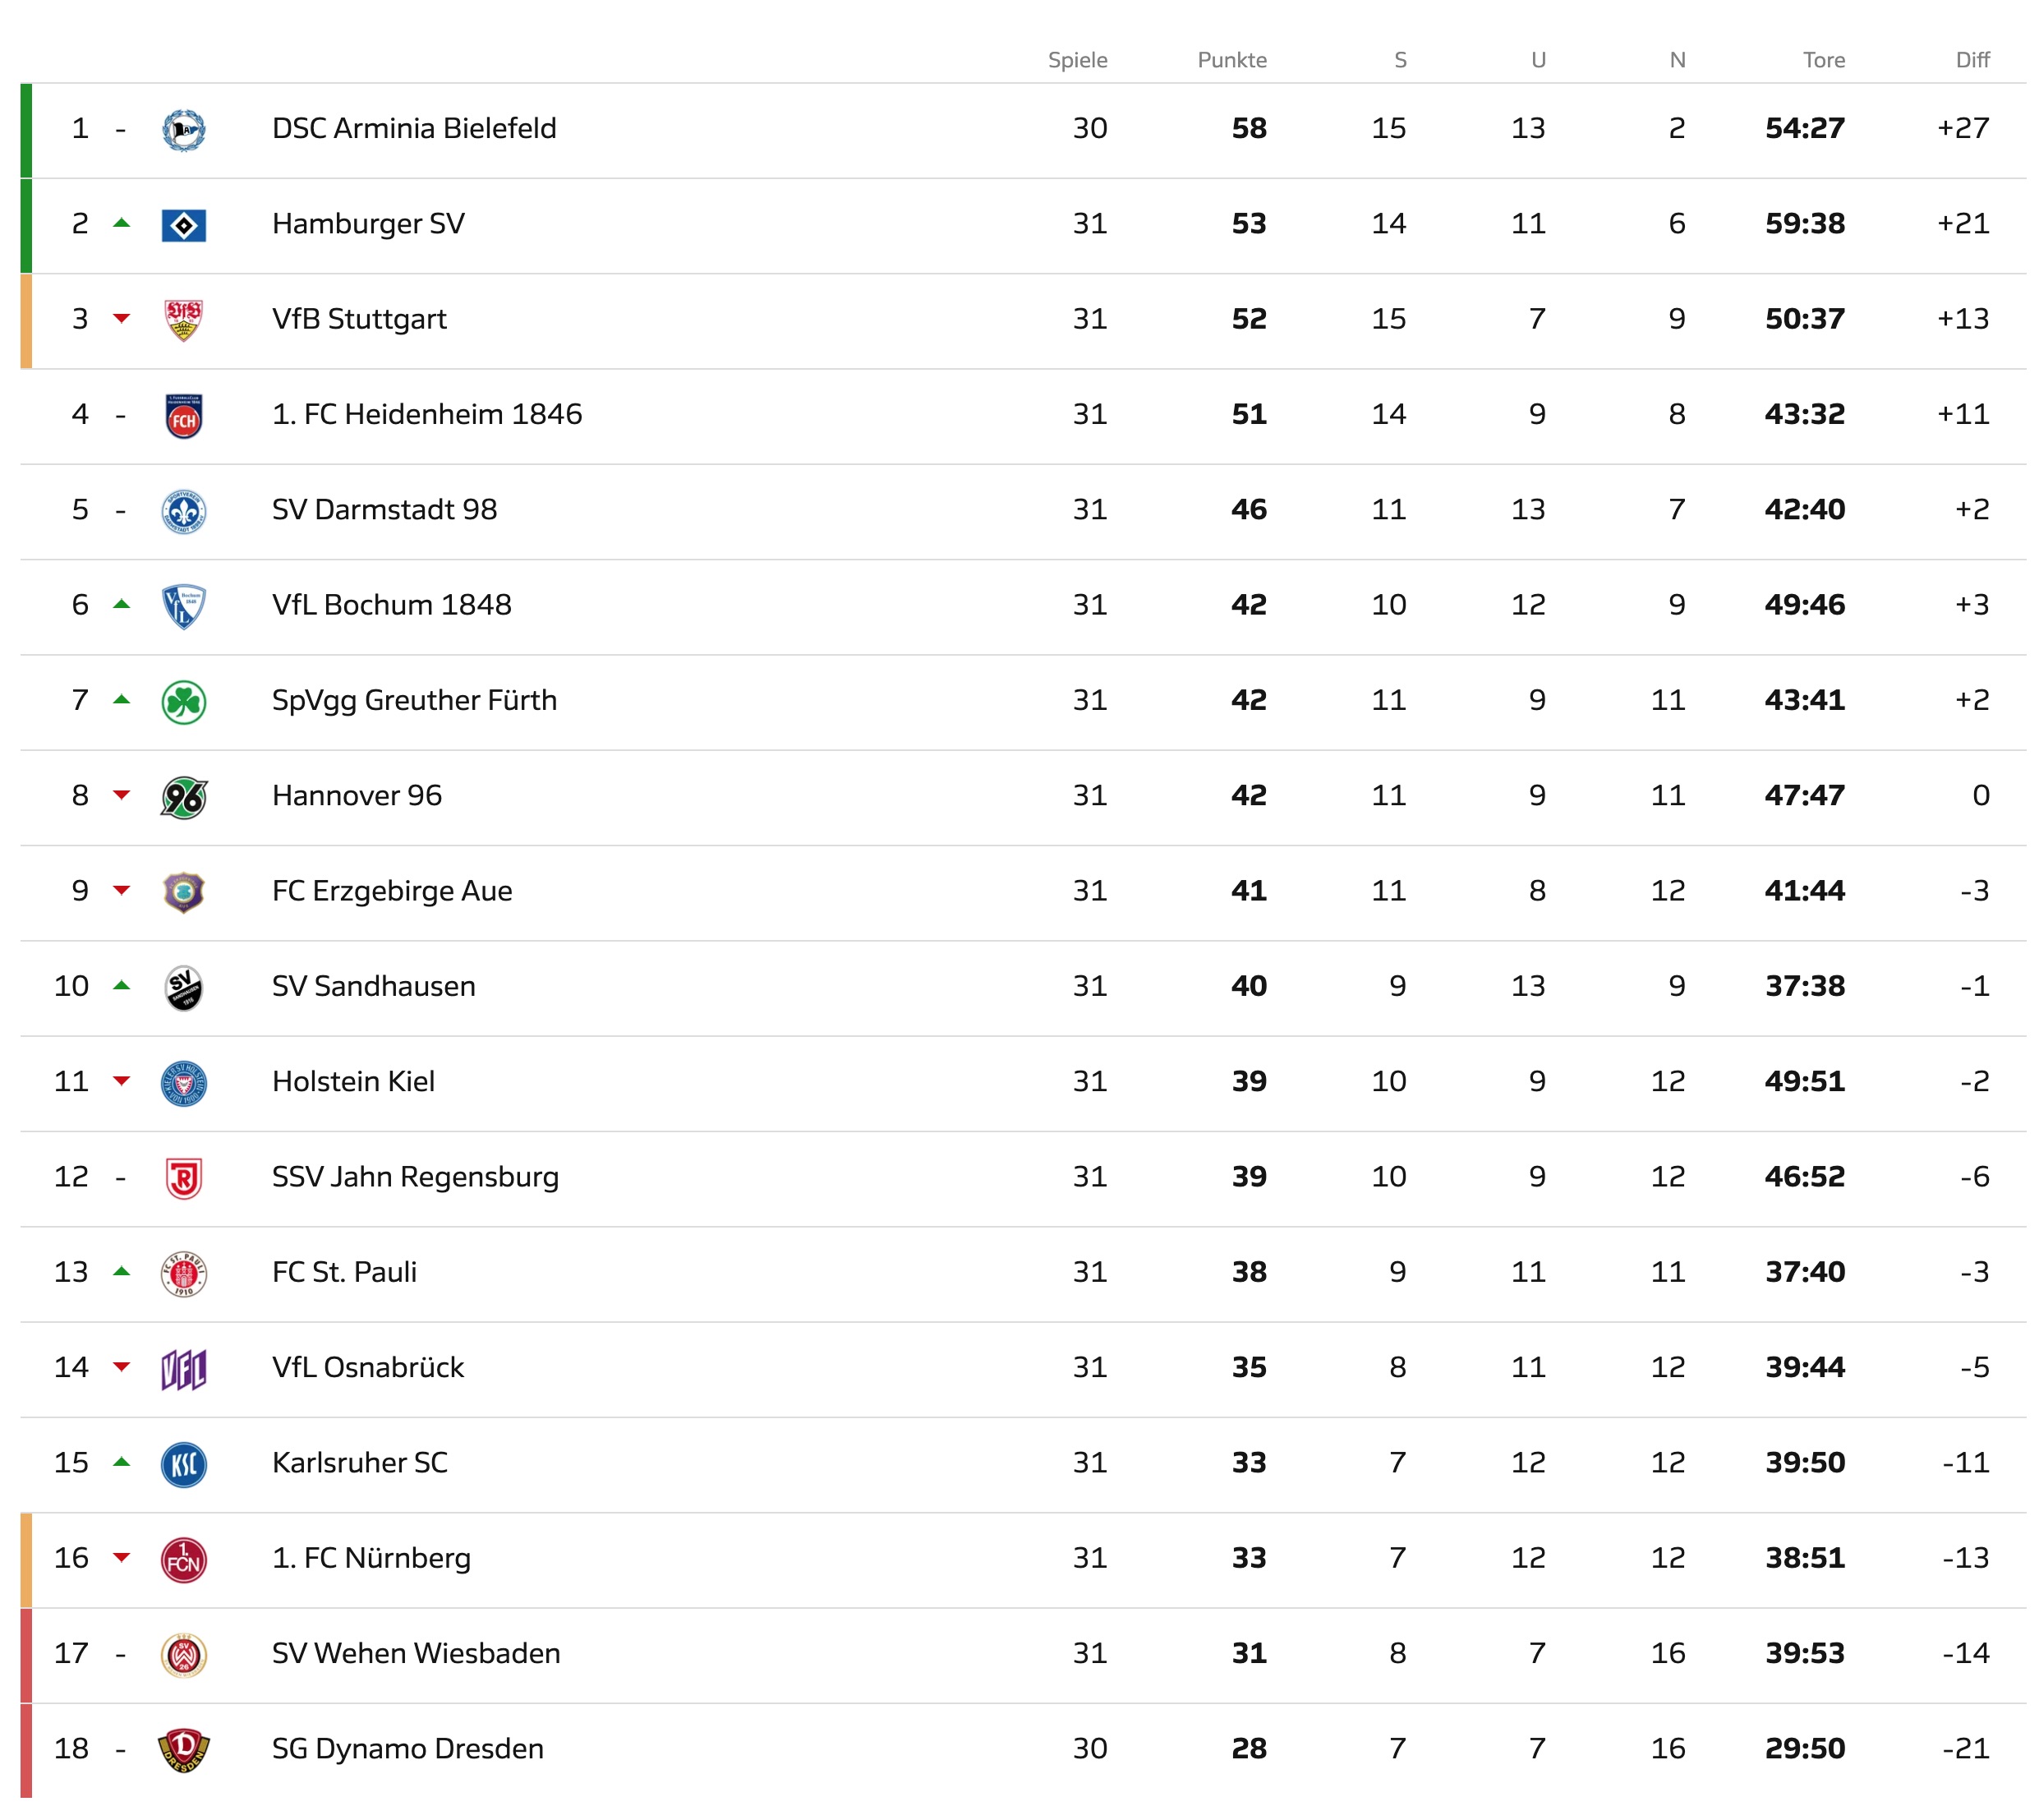Image resolution: width=2039 pixels, height=1820 pixels.
Task: Sort table by Punkte column header
Action: click(x=1231, y=60)
